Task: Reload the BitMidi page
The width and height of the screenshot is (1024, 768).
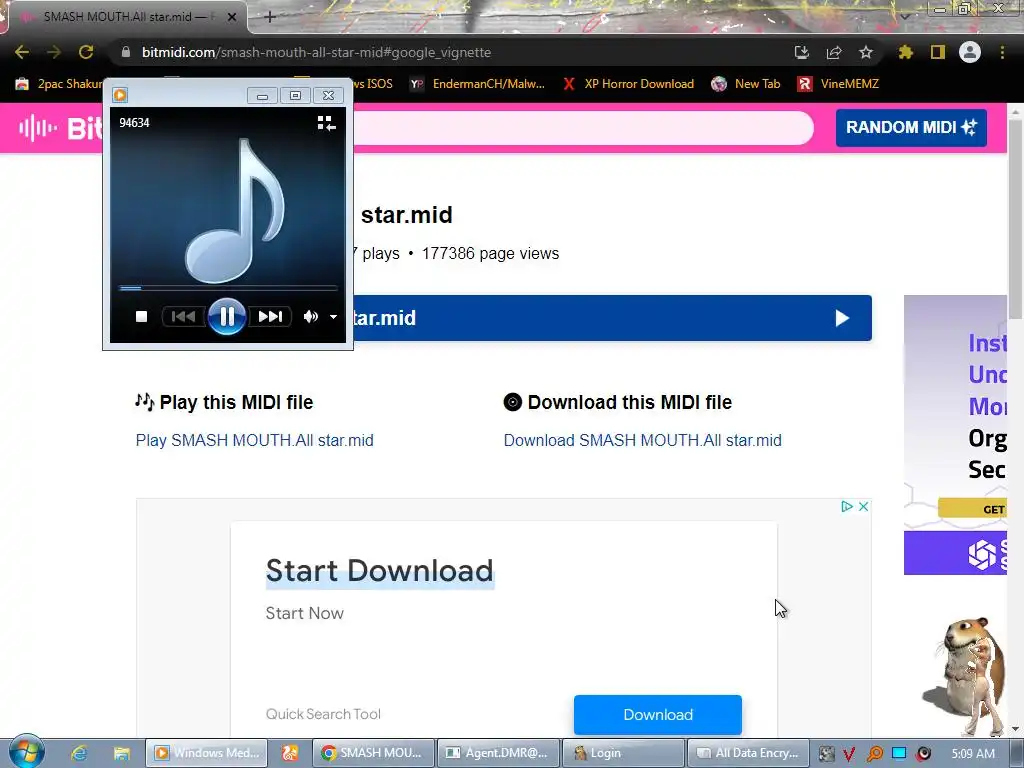Action: pyautogui.click(x=86, y=52)
